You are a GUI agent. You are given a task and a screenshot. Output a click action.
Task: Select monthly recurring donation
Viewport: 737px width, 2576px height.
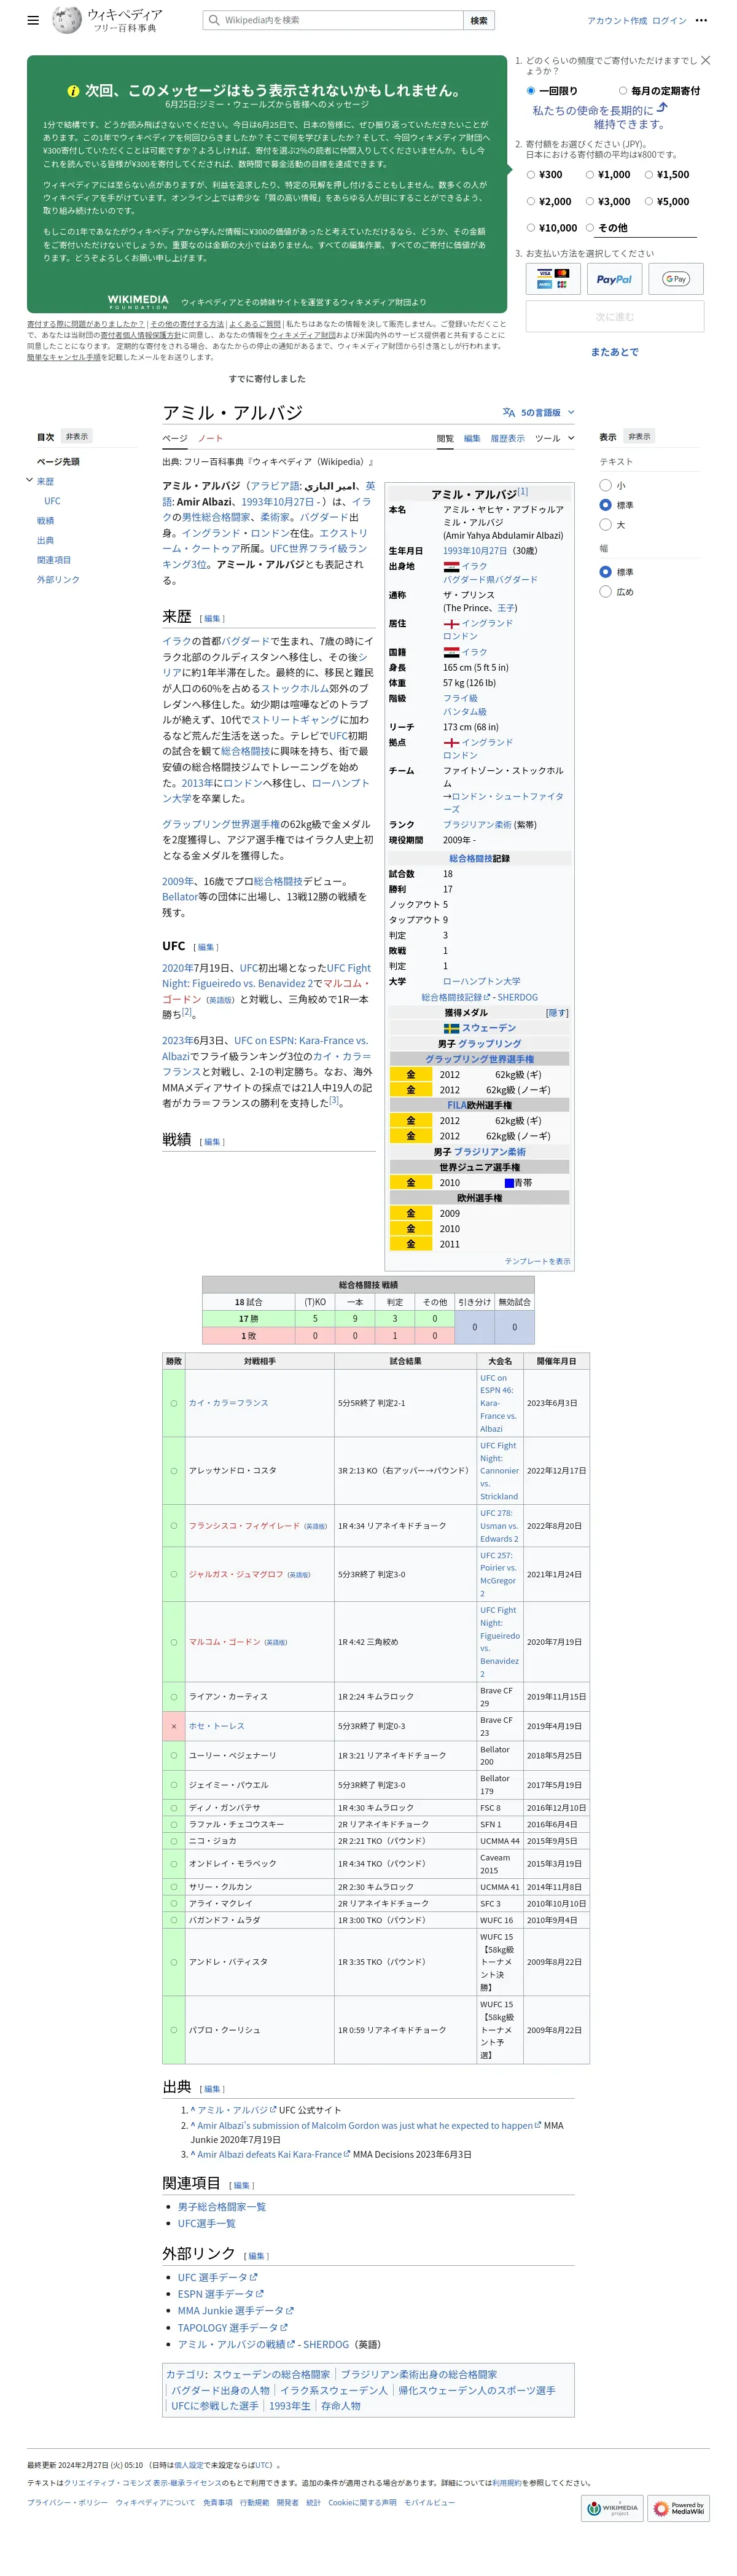coord(622,91)
